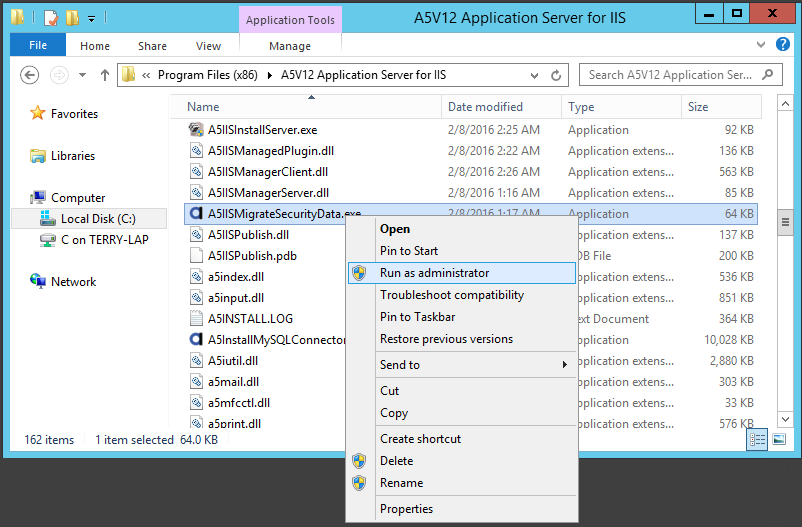
Task: Click the A5IISManagedPlugin.dll file icon
Action: pos(196,150)
